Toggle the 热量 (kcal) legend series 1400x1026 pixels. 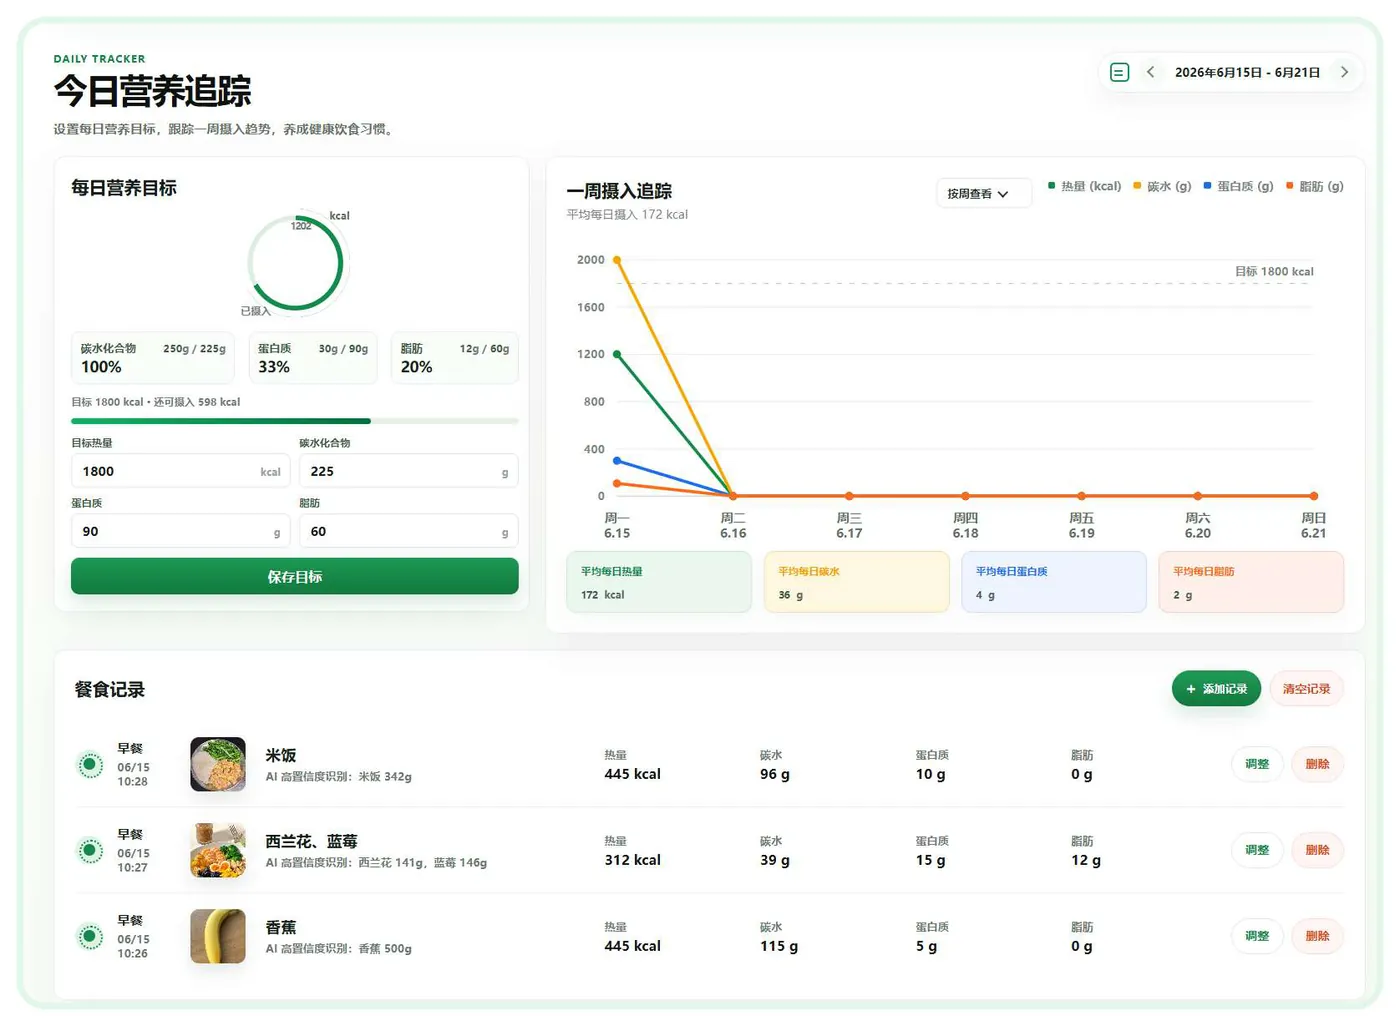coord(1084,186)
